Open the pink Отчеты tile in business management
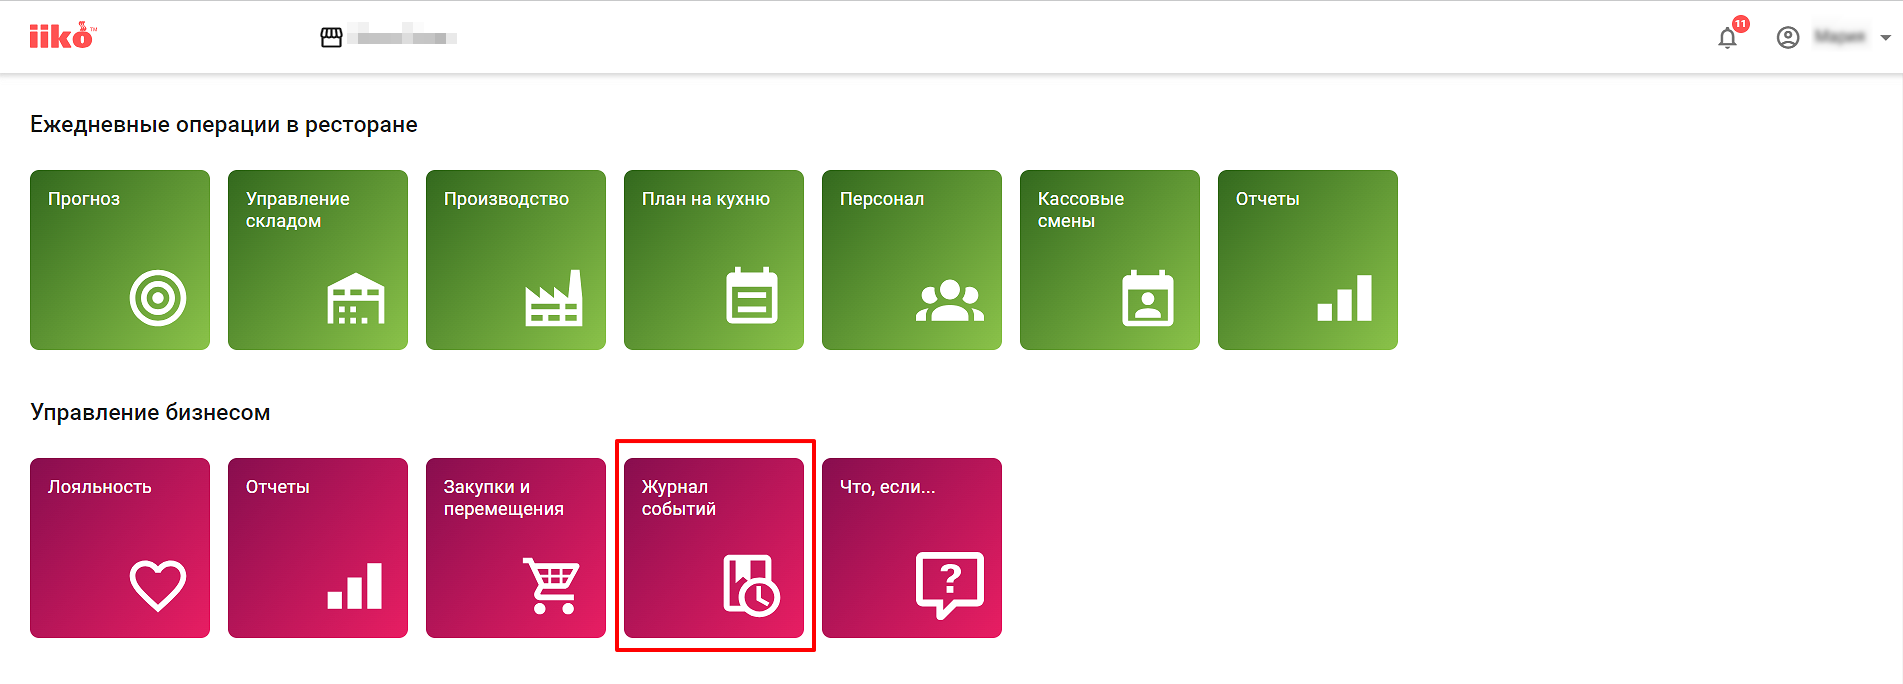 click(x=318, y=548)
